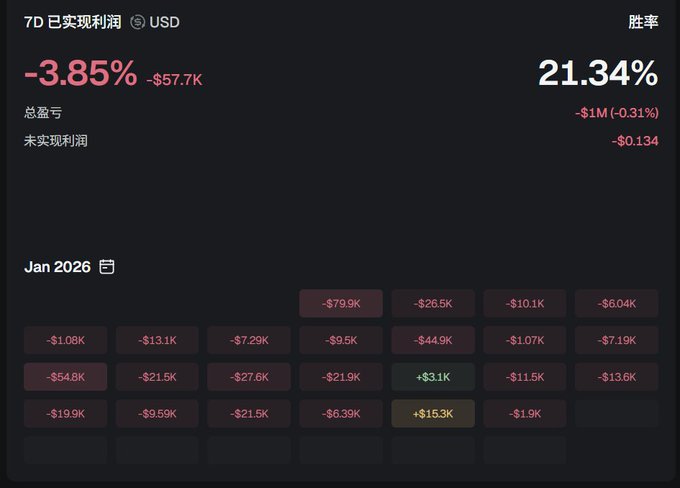Click the 胜率 win rate label
Screen dimensions: 680x488
pos(643,21)
